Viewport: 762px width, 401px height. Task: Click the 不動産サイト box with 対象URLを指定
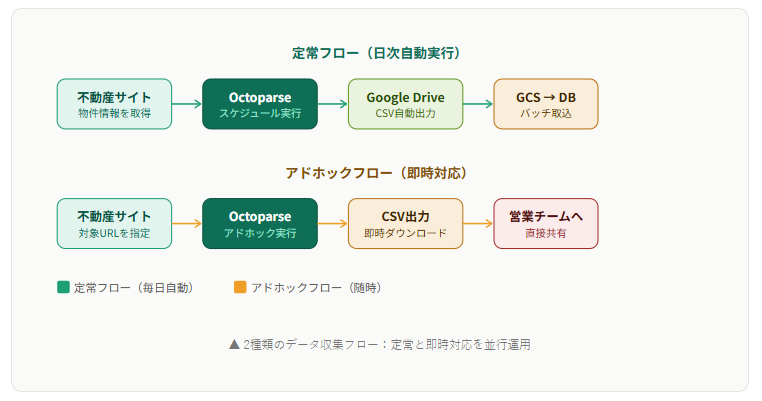coord(114,223)
